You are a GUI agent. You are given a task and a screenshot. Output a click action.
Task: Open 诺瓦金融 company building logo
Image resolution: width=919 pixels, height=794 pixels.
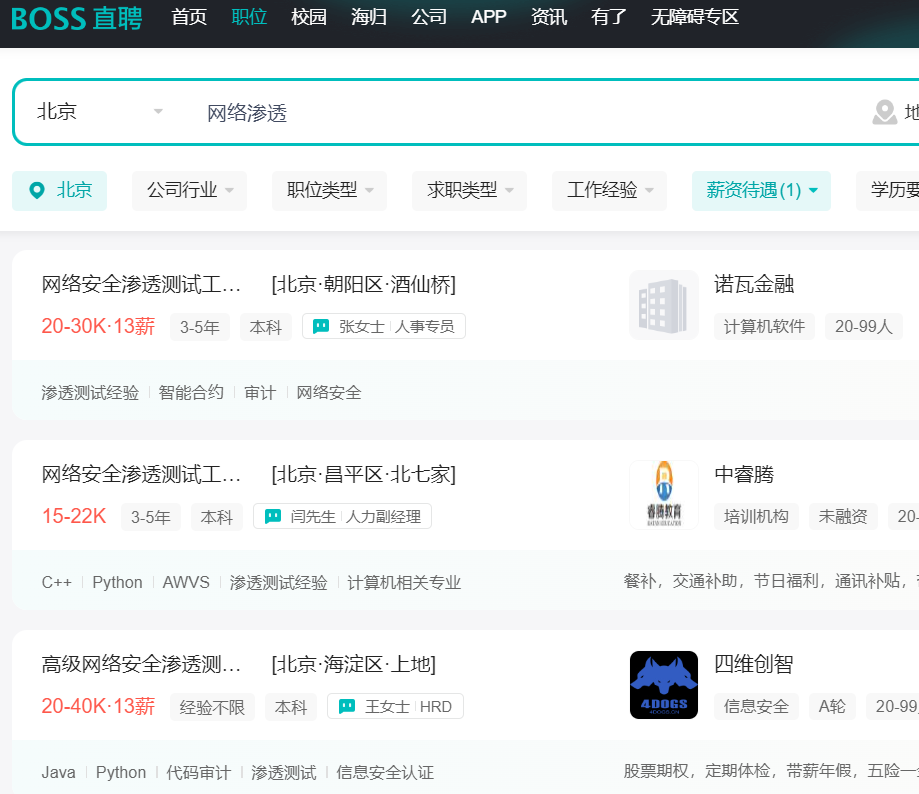(663, 305)
